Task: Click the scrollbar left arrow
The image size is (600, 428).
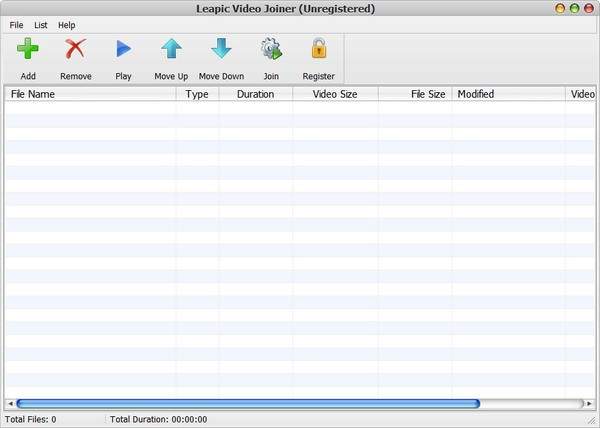Action: (x=10, y=404)
